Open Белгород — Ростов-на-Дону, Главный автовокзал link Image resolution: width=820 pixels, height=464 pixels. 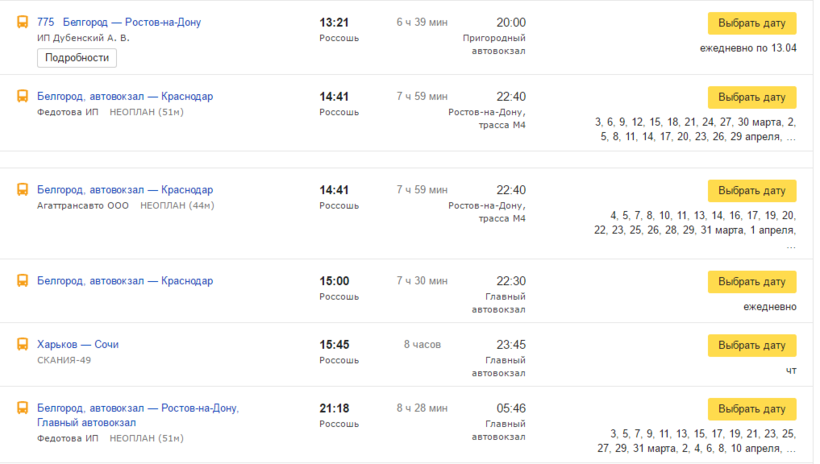click(x=138, y=415)
